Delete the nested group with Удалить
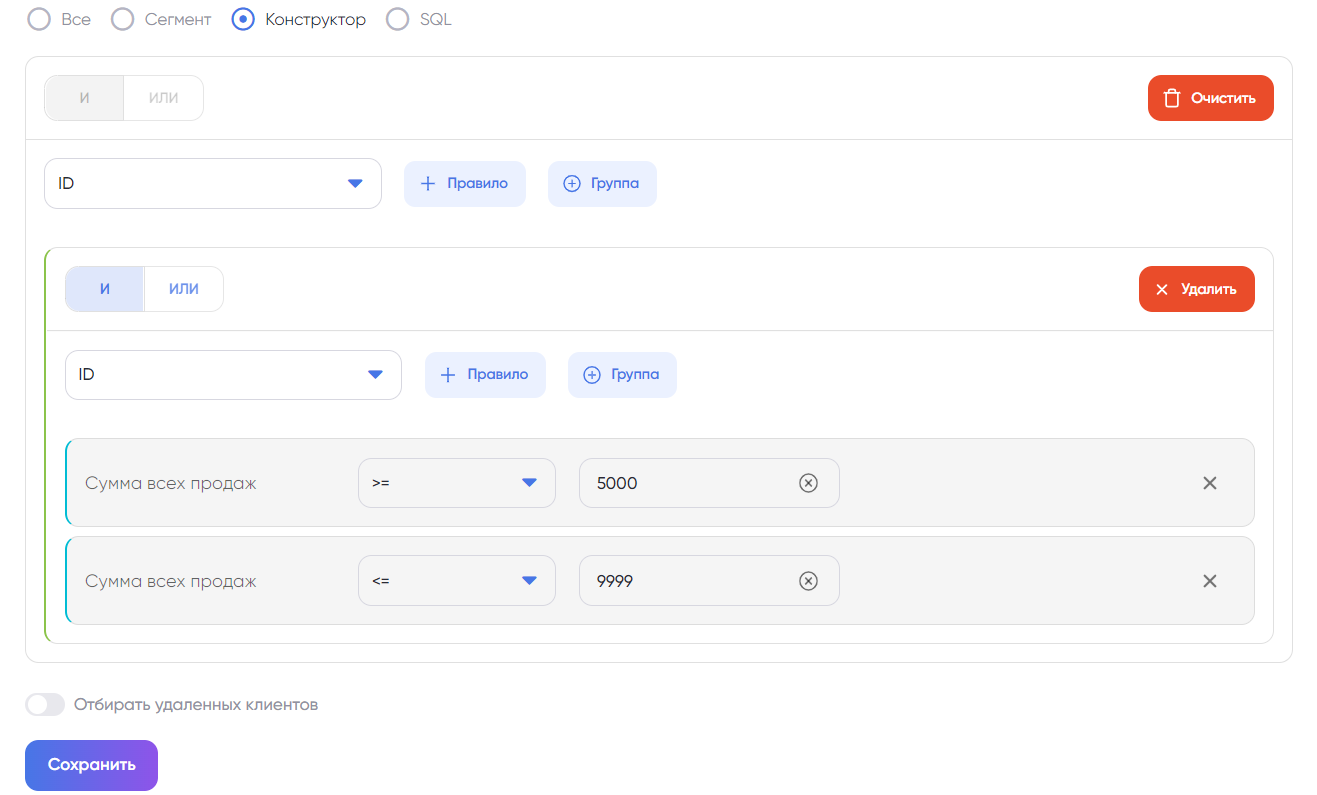1317x795 pixels. point(1196,289)
